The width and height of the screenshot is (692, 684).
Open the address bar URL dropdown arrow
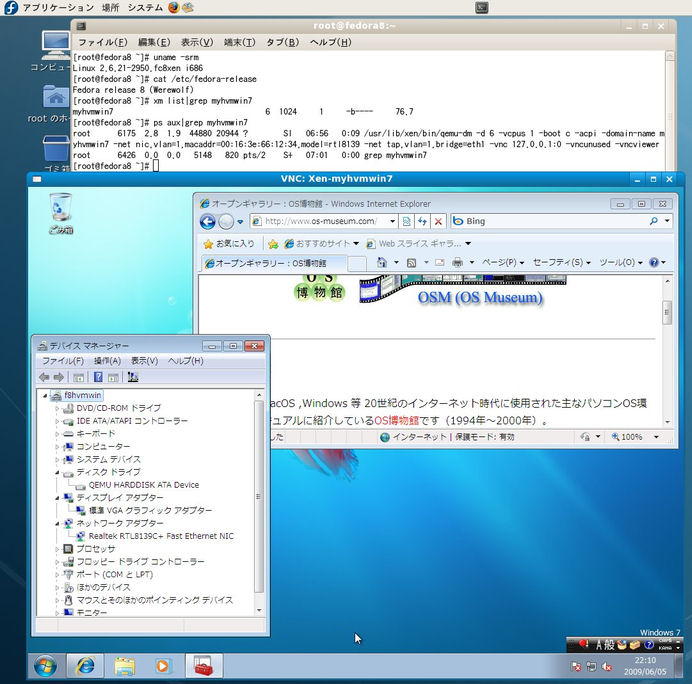[392, 221]
